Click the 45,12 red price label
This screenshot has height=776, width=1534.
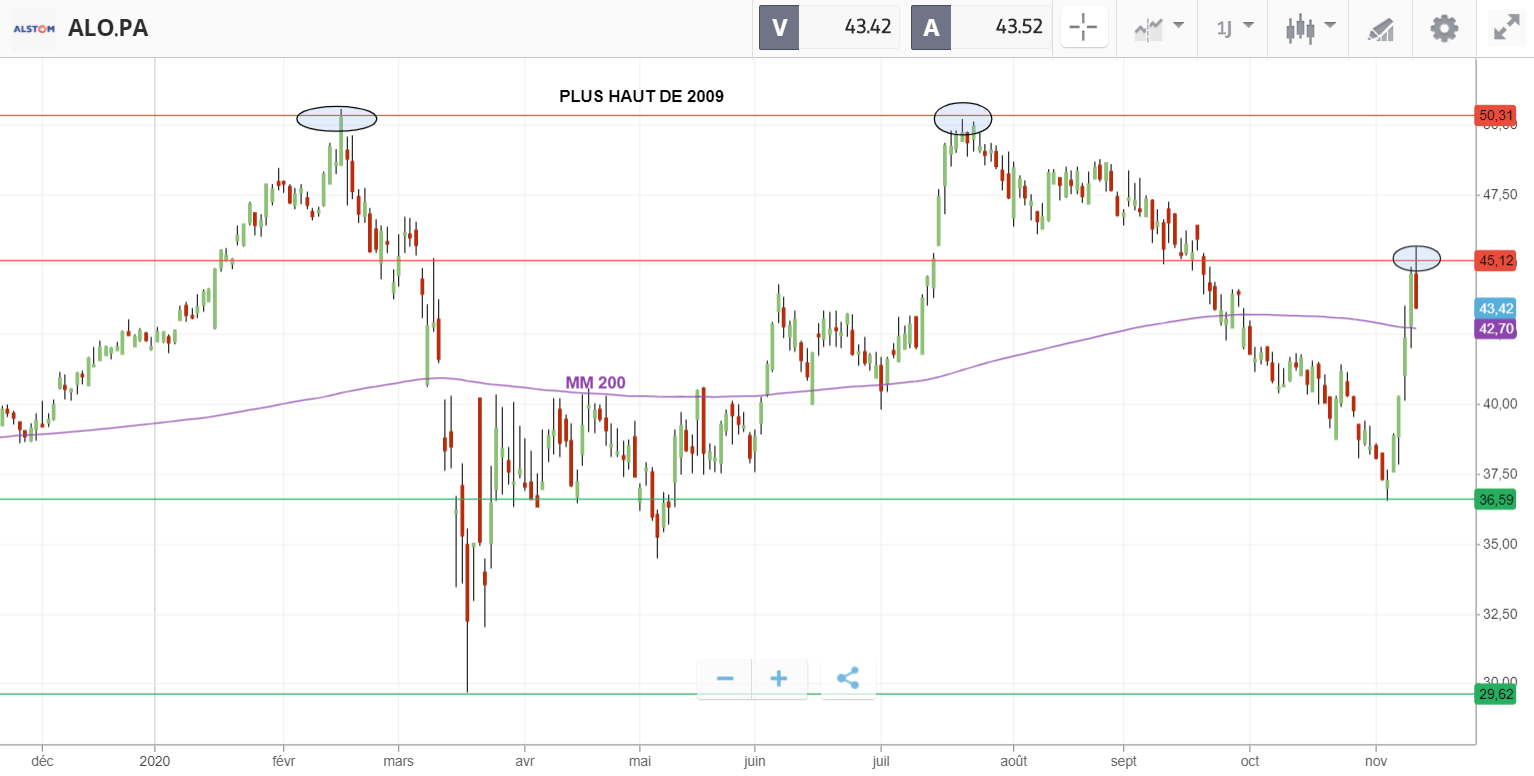point(1496,261)
